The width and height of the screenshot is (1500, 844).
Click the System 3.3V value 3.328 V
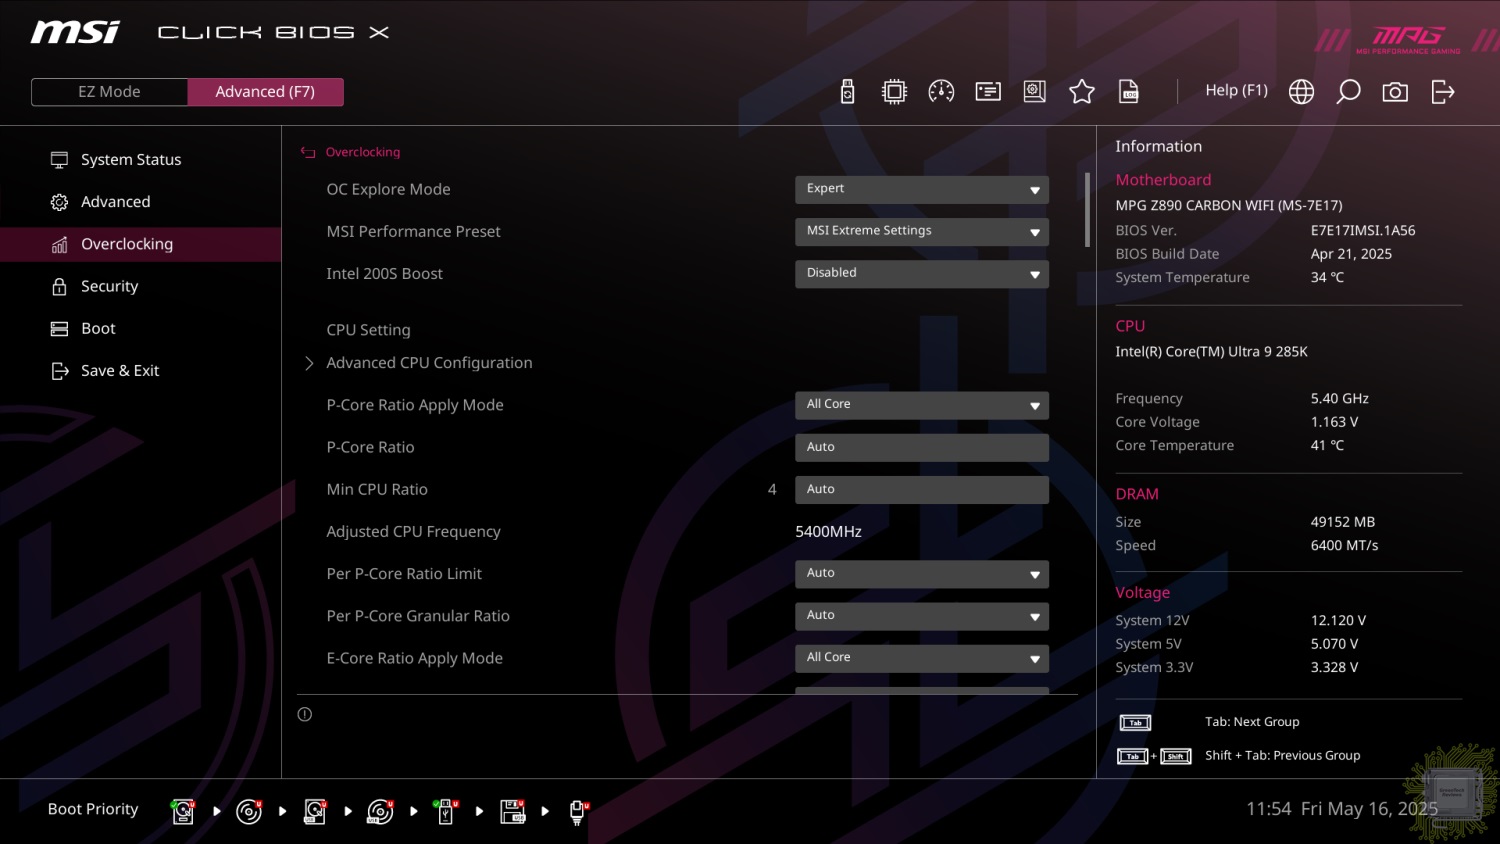tap(1334, 667)
